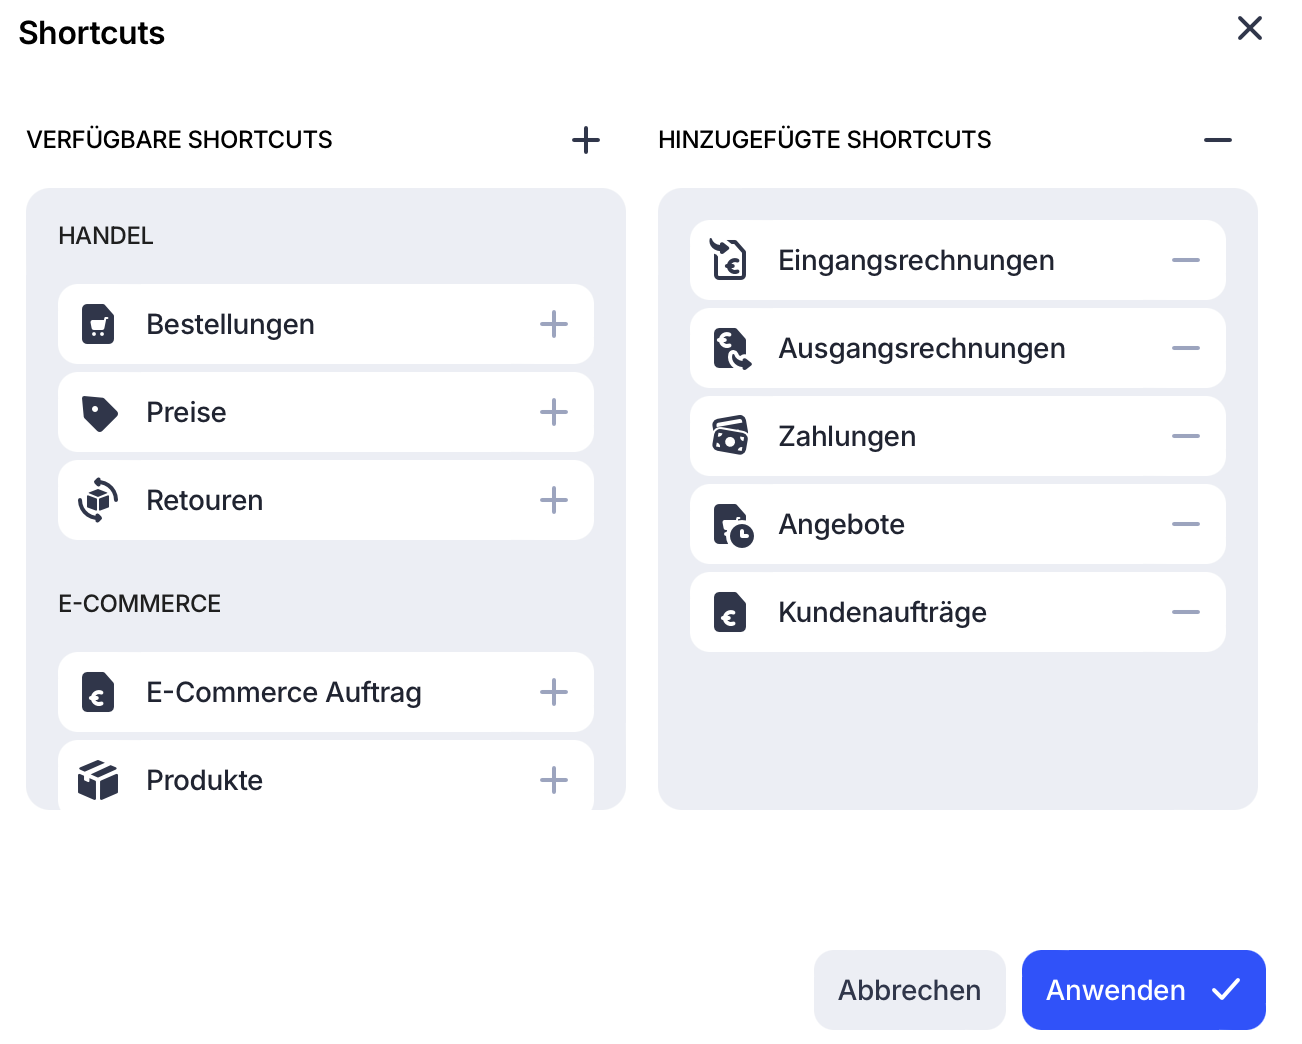Screen dimensions: 1302x1044
Task: Remove Eingangsrechnungen shortcut with minus
Action: [1186, 260]
